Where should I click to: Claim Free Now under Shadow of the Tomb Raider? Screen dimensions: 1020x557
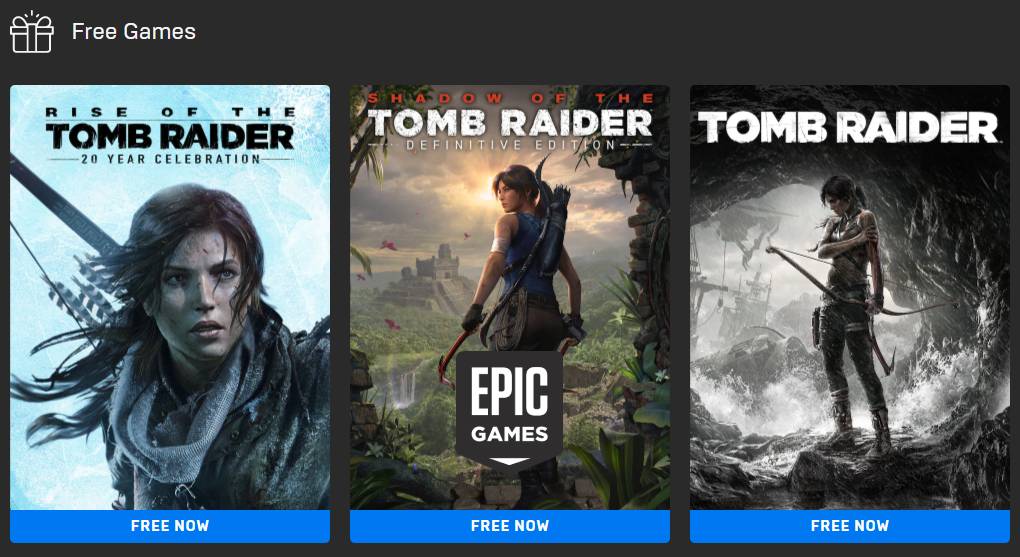(x=510, y=526)
